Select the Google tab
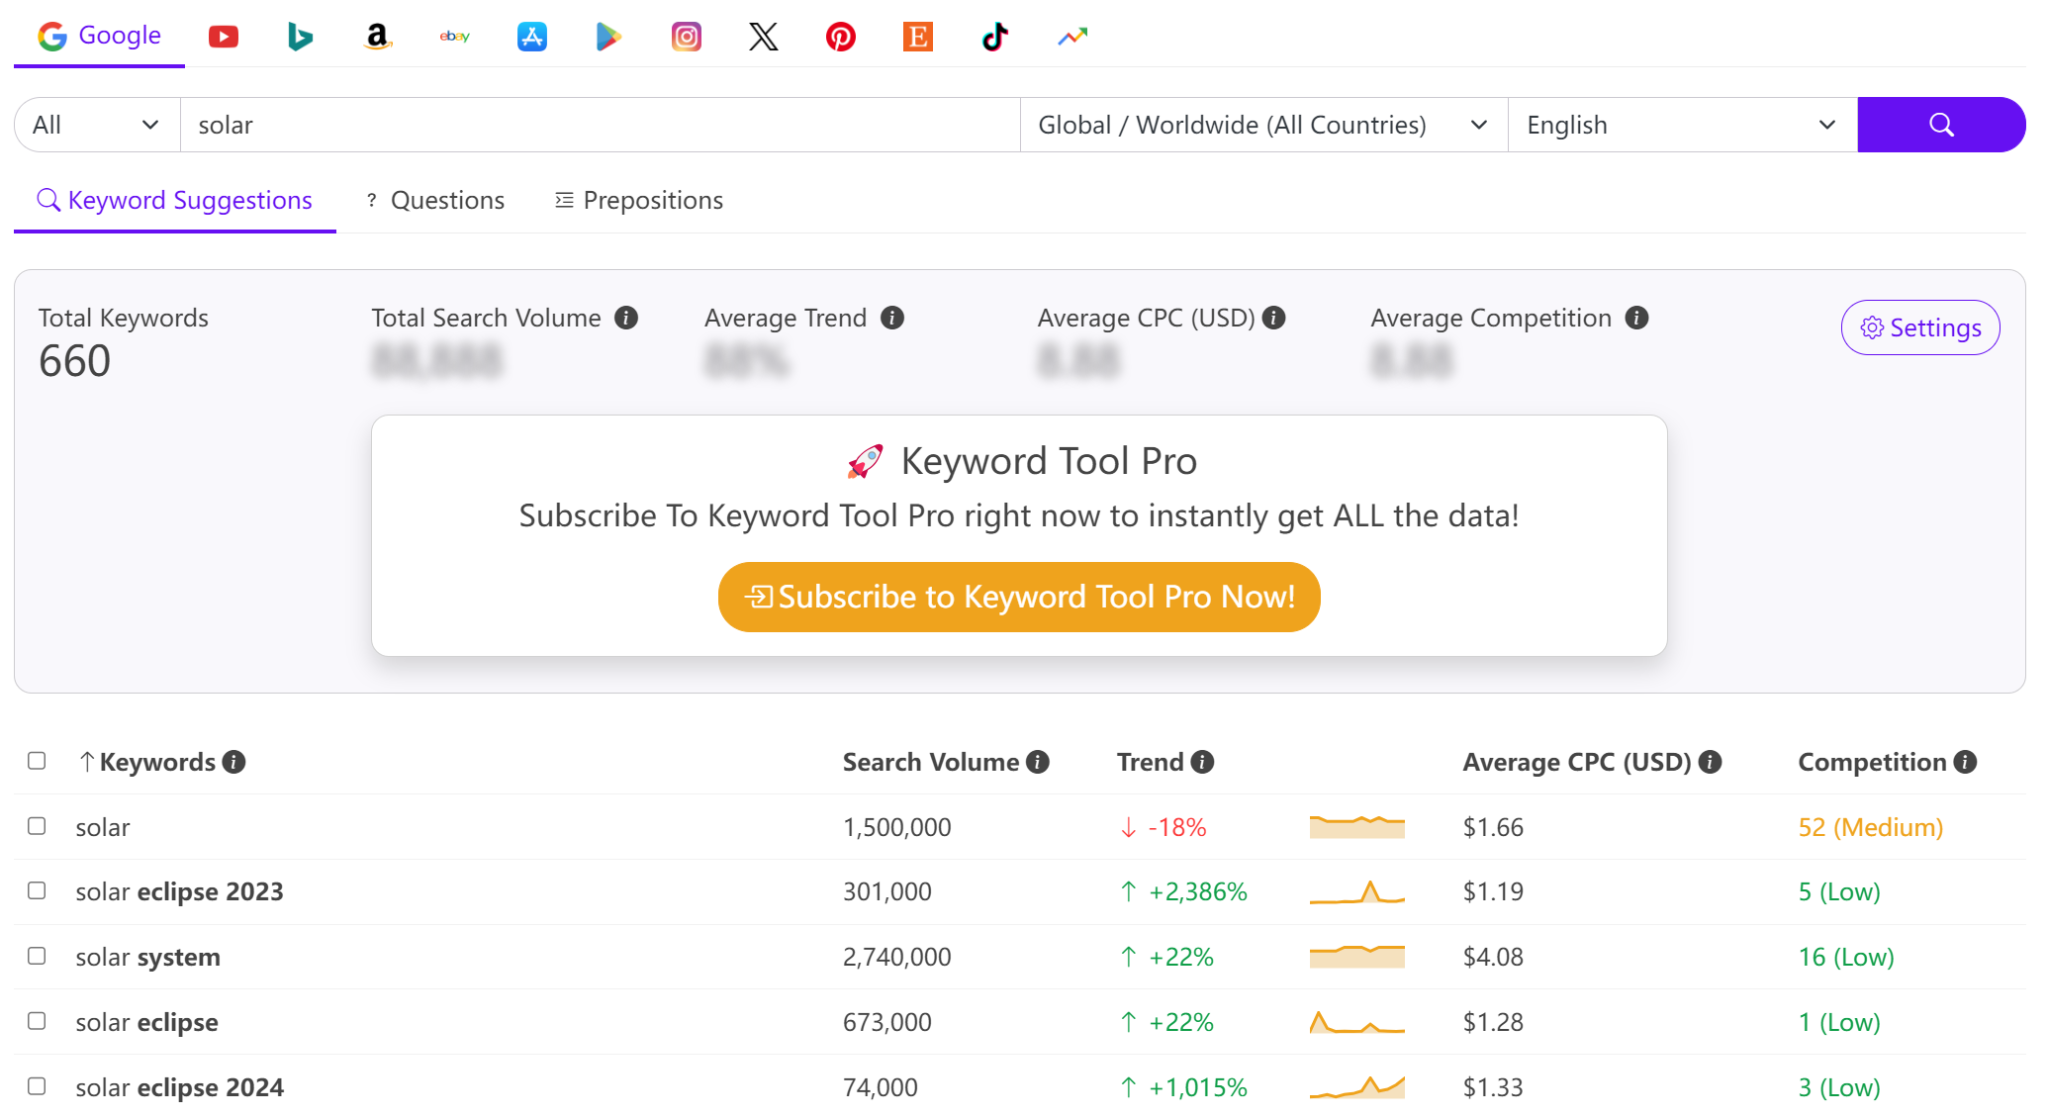The height and width of the screenshot is (1113, 2048). [x=99, y=36]
